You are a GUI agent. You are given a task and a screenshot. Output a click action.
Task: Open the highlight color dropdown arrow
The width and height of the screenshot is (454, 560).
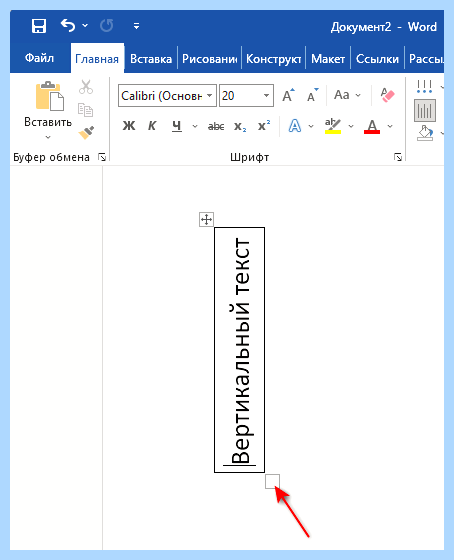351,126
